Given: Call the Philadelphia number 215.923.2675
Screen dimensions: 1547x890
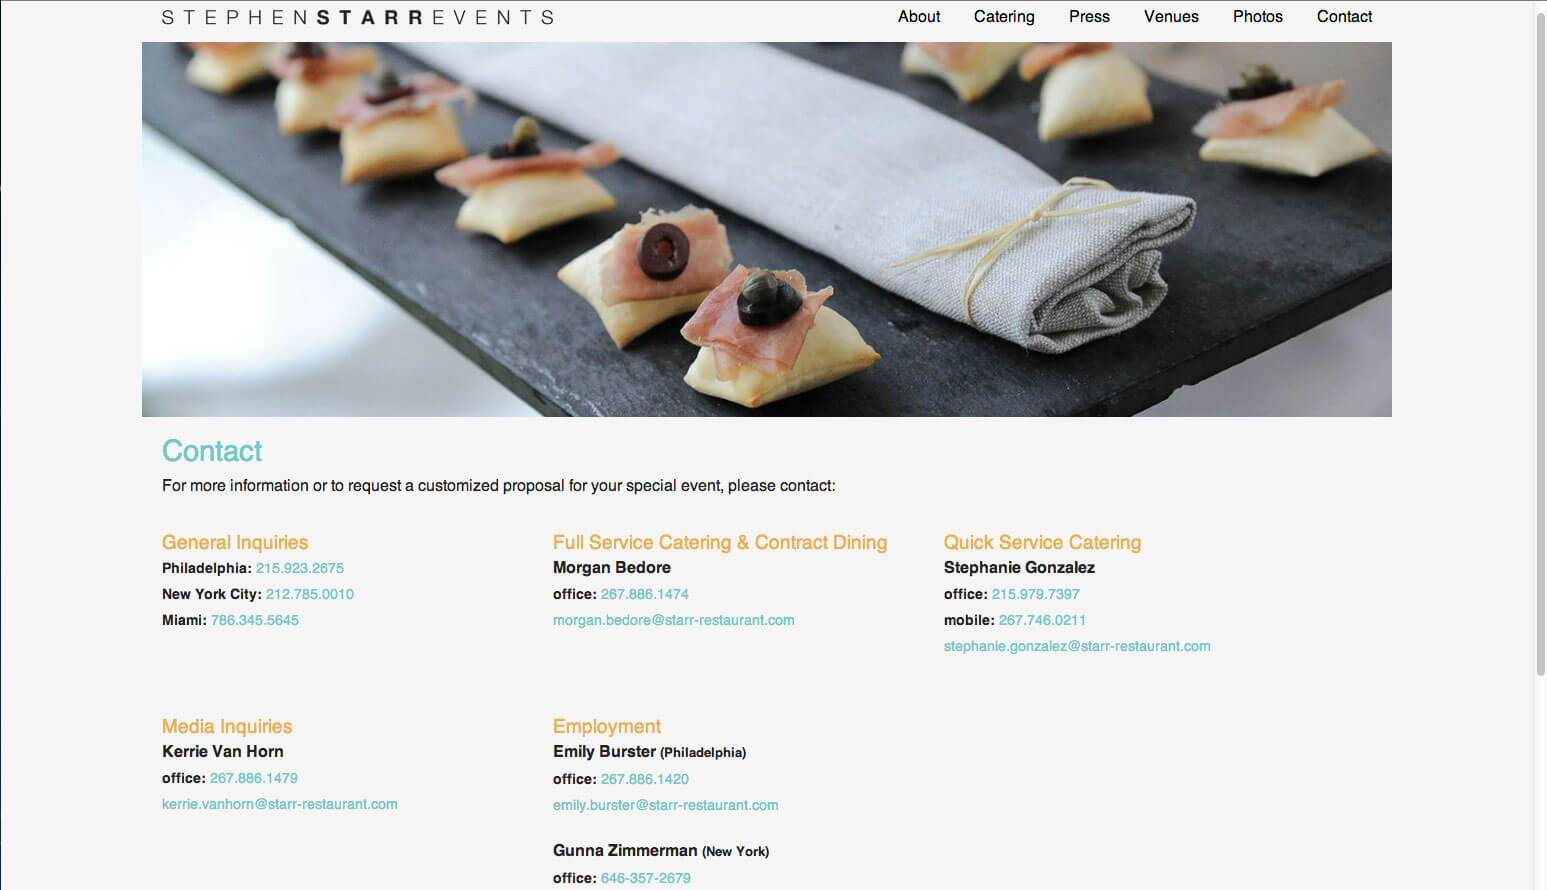Looking at the screenshot, I should pyautogui.click(x=300, y=568).
